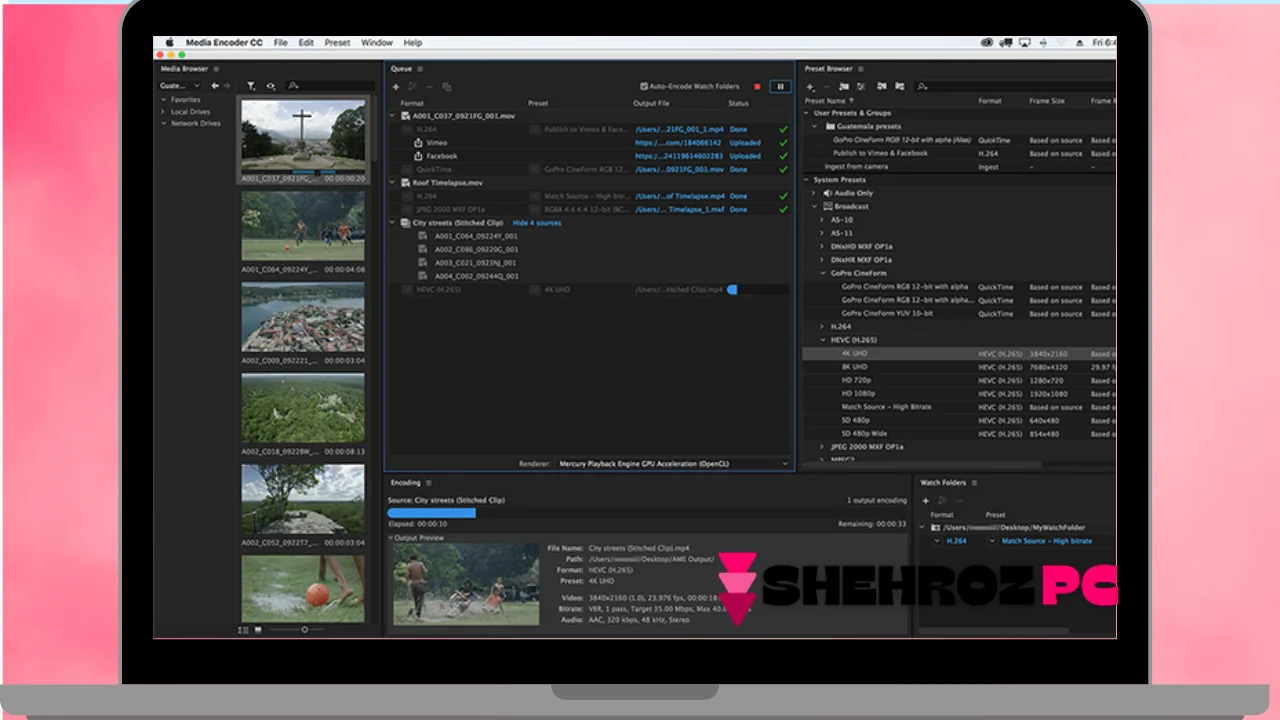Open the Queue panel menu

point(421,69)
